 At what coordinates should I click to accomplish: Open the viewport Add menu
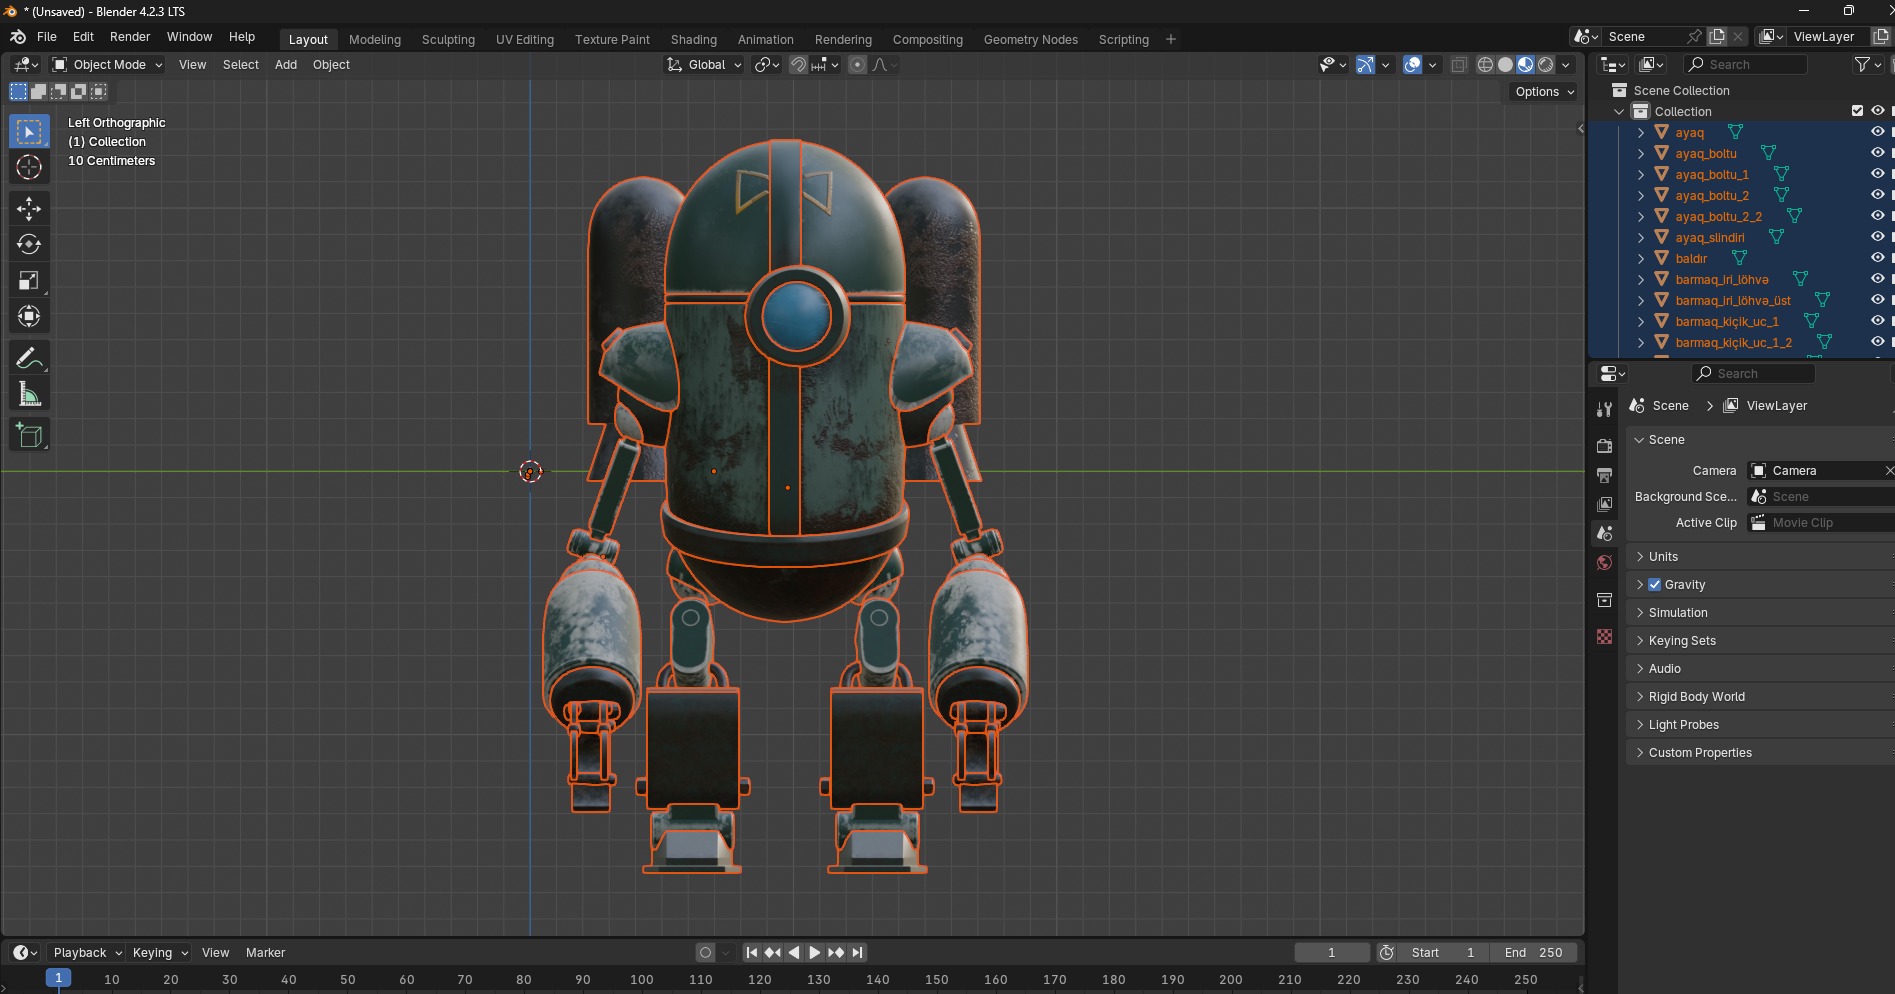(286, 64)
